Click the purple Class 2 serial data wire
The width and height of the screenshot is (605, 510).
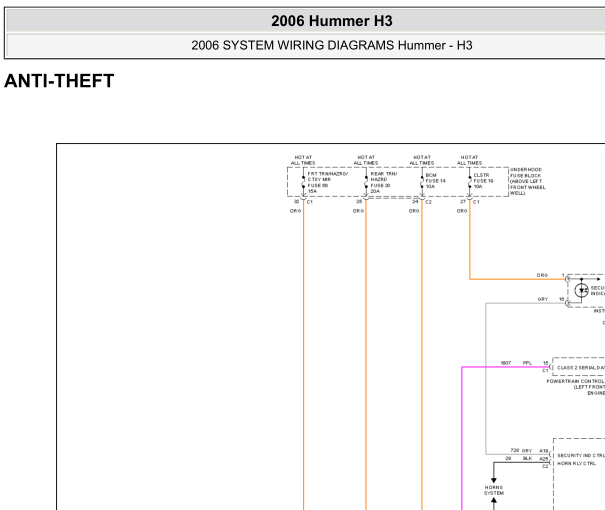tap(462, 436)
